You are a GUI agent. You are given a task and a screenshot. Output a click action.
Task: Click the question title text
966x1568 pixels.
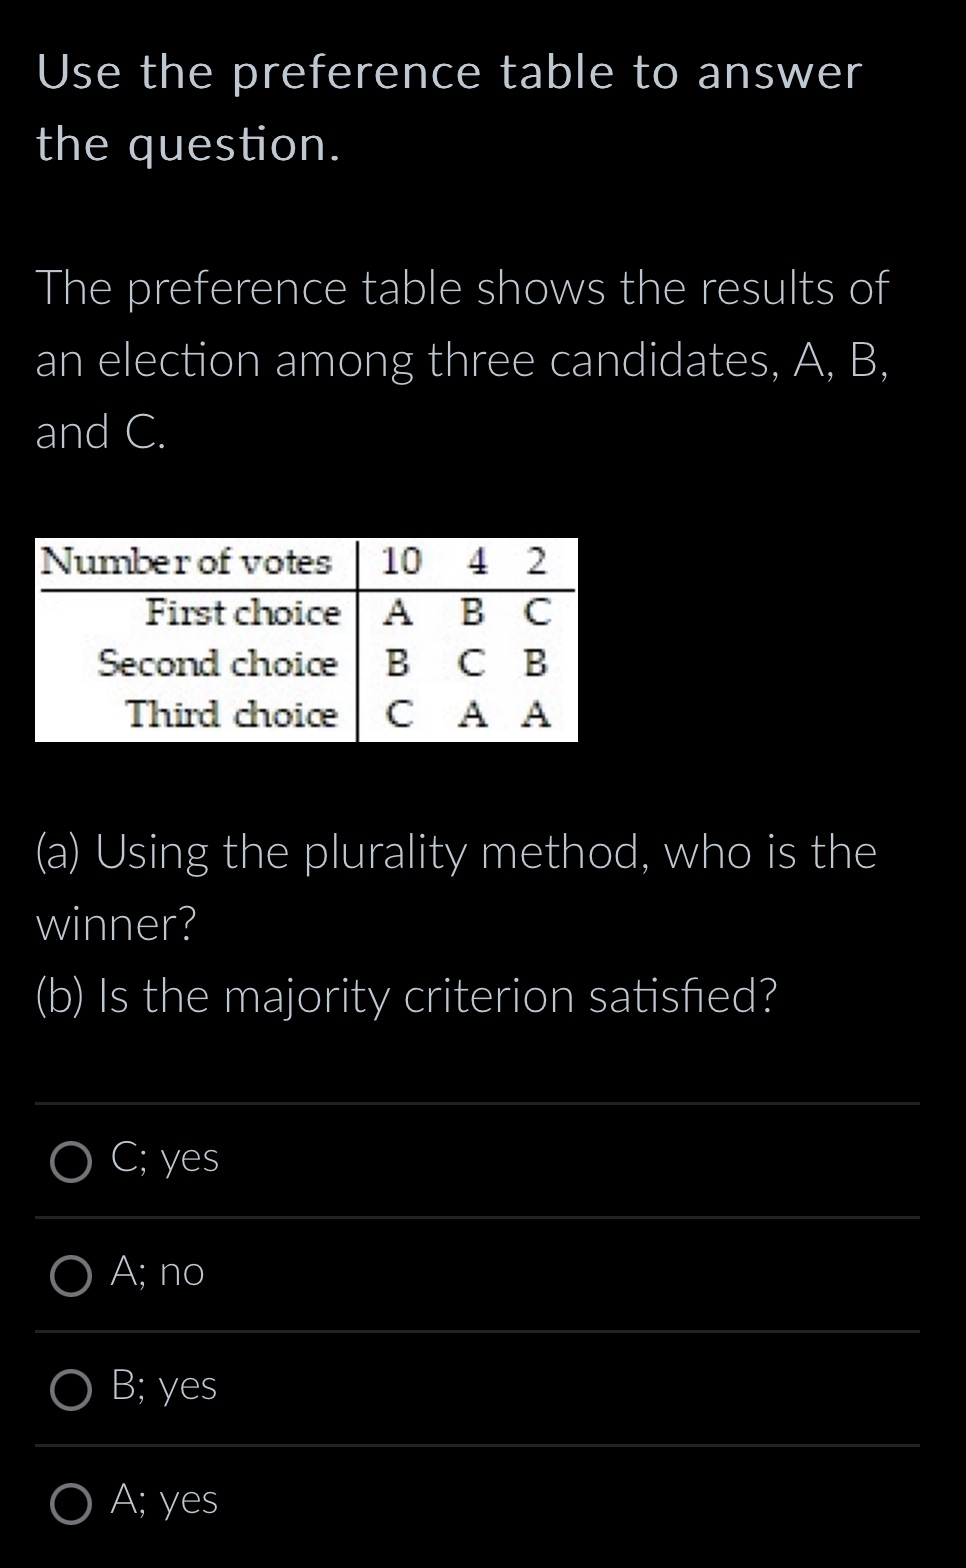448,107
